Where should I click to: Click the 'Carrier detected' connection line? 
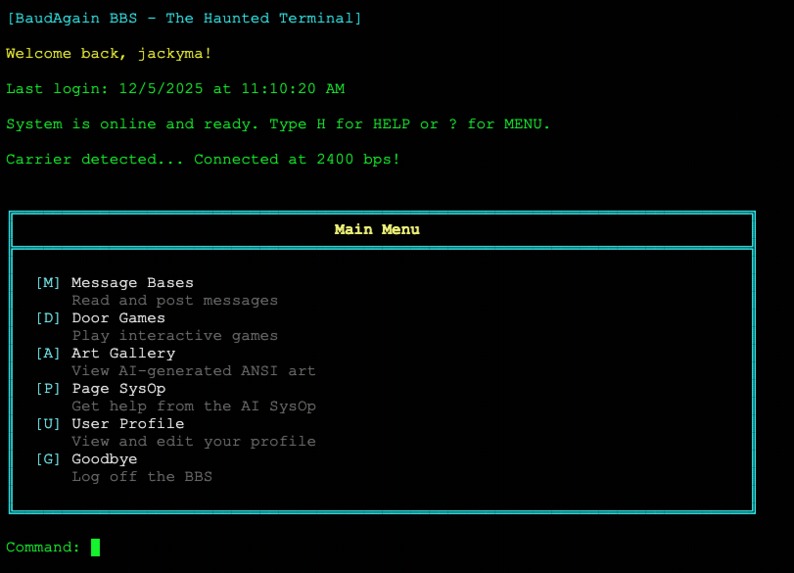coord(203,159)
